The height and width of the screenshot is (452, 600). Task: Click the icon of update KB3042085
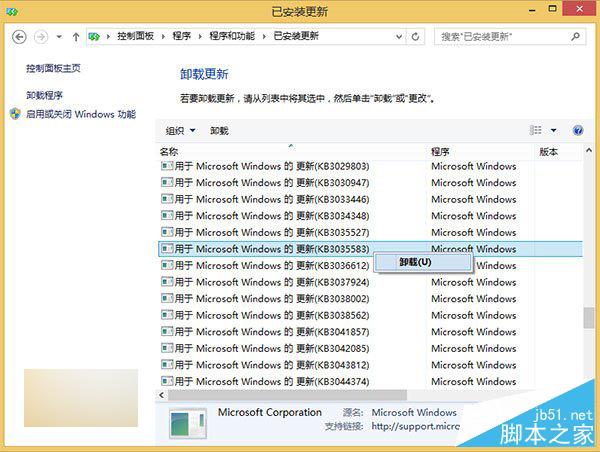point(167,348)
